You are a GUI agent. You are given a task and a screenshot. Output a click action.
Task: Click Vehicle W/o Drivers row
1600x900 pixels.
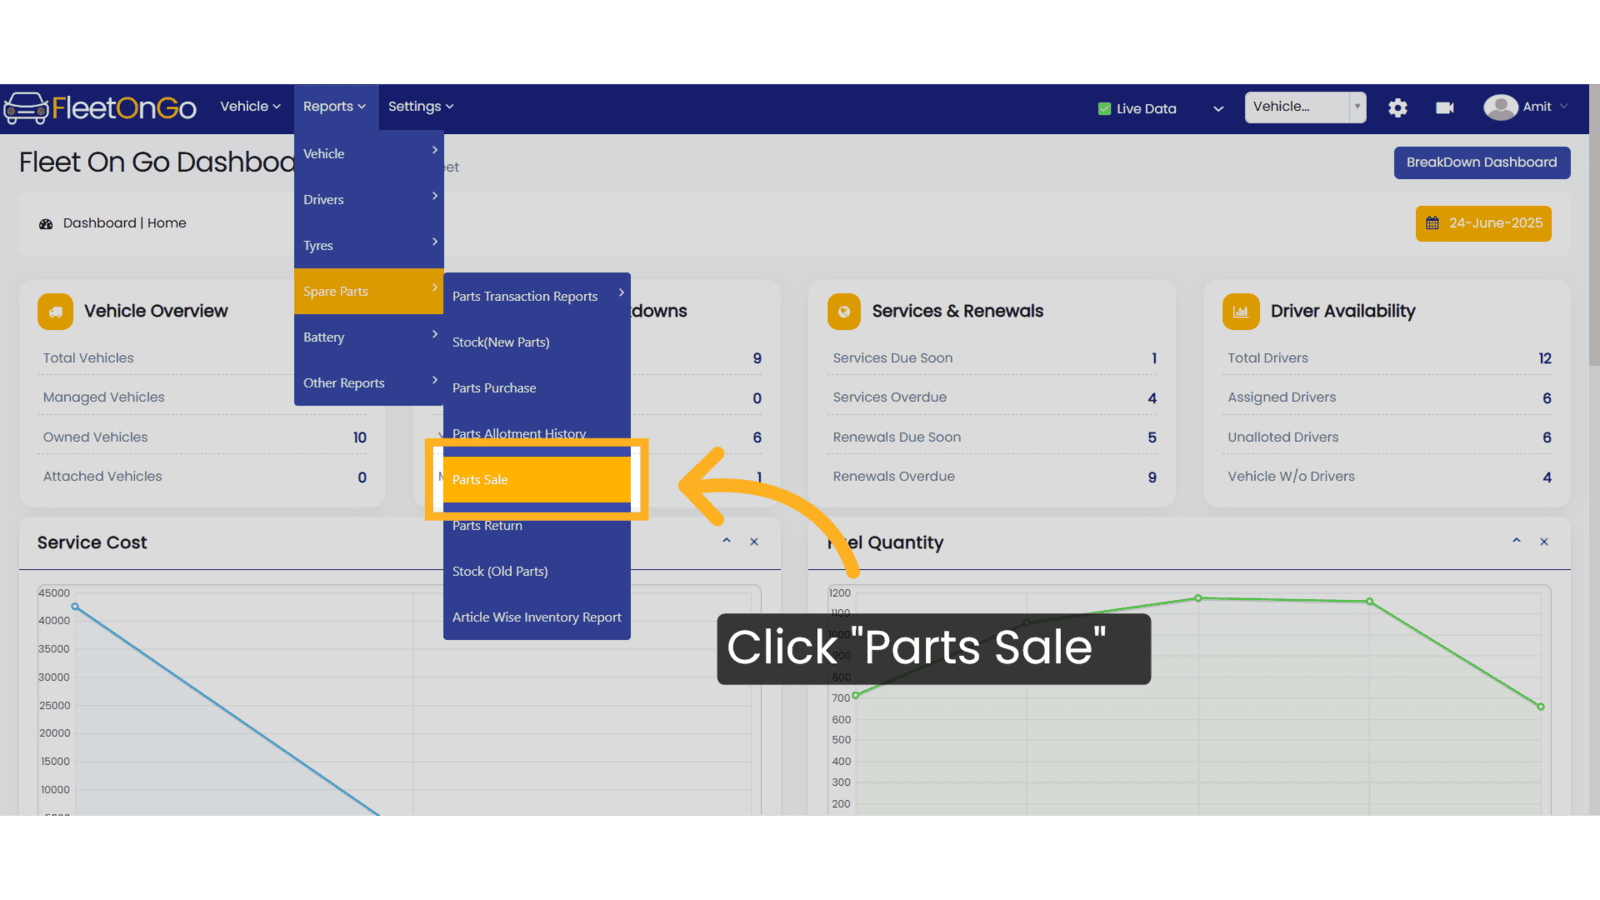1388,476
